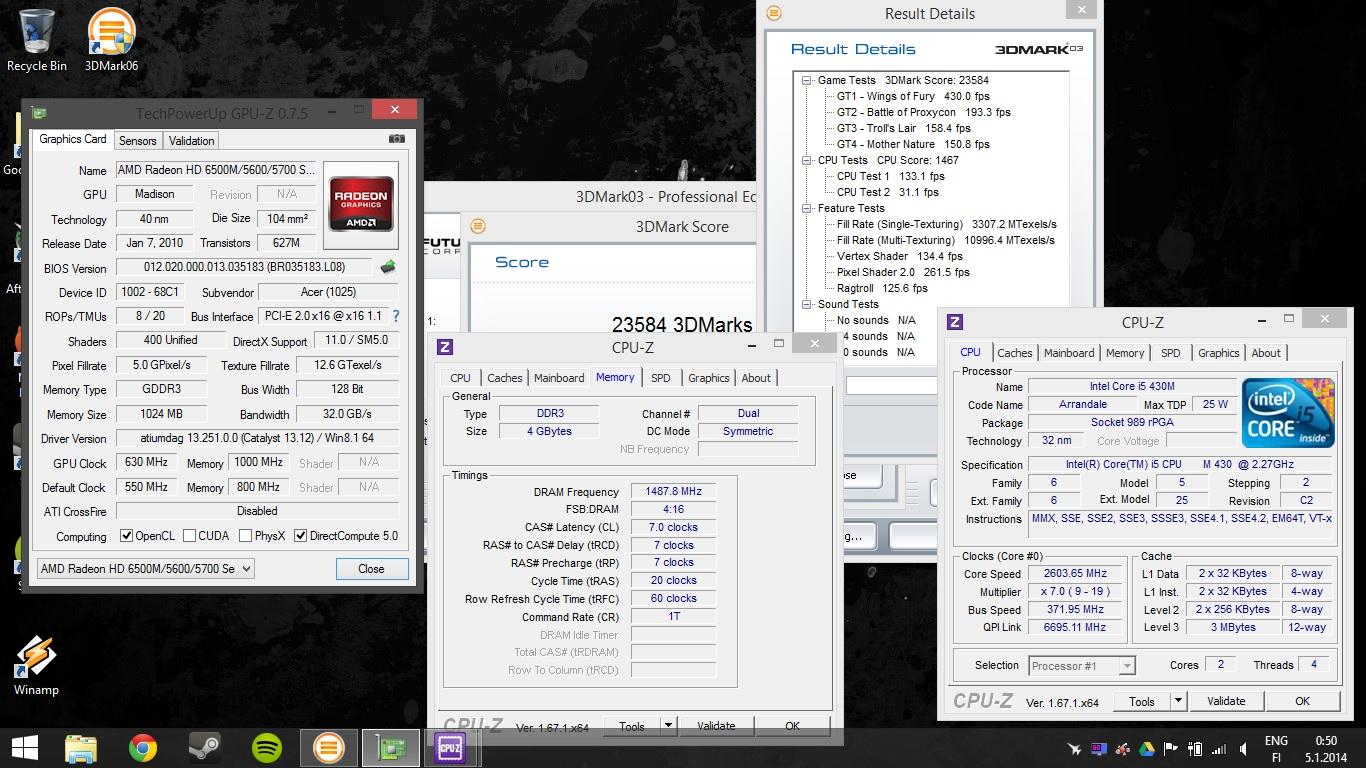Click the bus interface question mark icon
Viewport: 1366px width, 768px height.
click(396, 316)
